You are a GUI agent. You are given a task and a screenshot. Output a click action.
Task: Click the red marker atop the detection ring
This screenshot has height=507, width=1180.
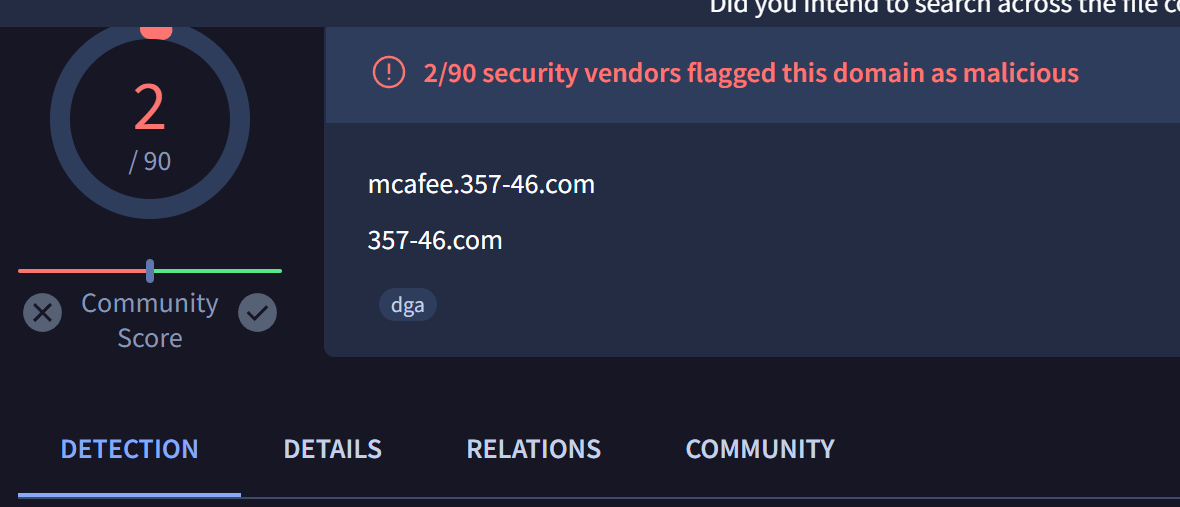157,32
